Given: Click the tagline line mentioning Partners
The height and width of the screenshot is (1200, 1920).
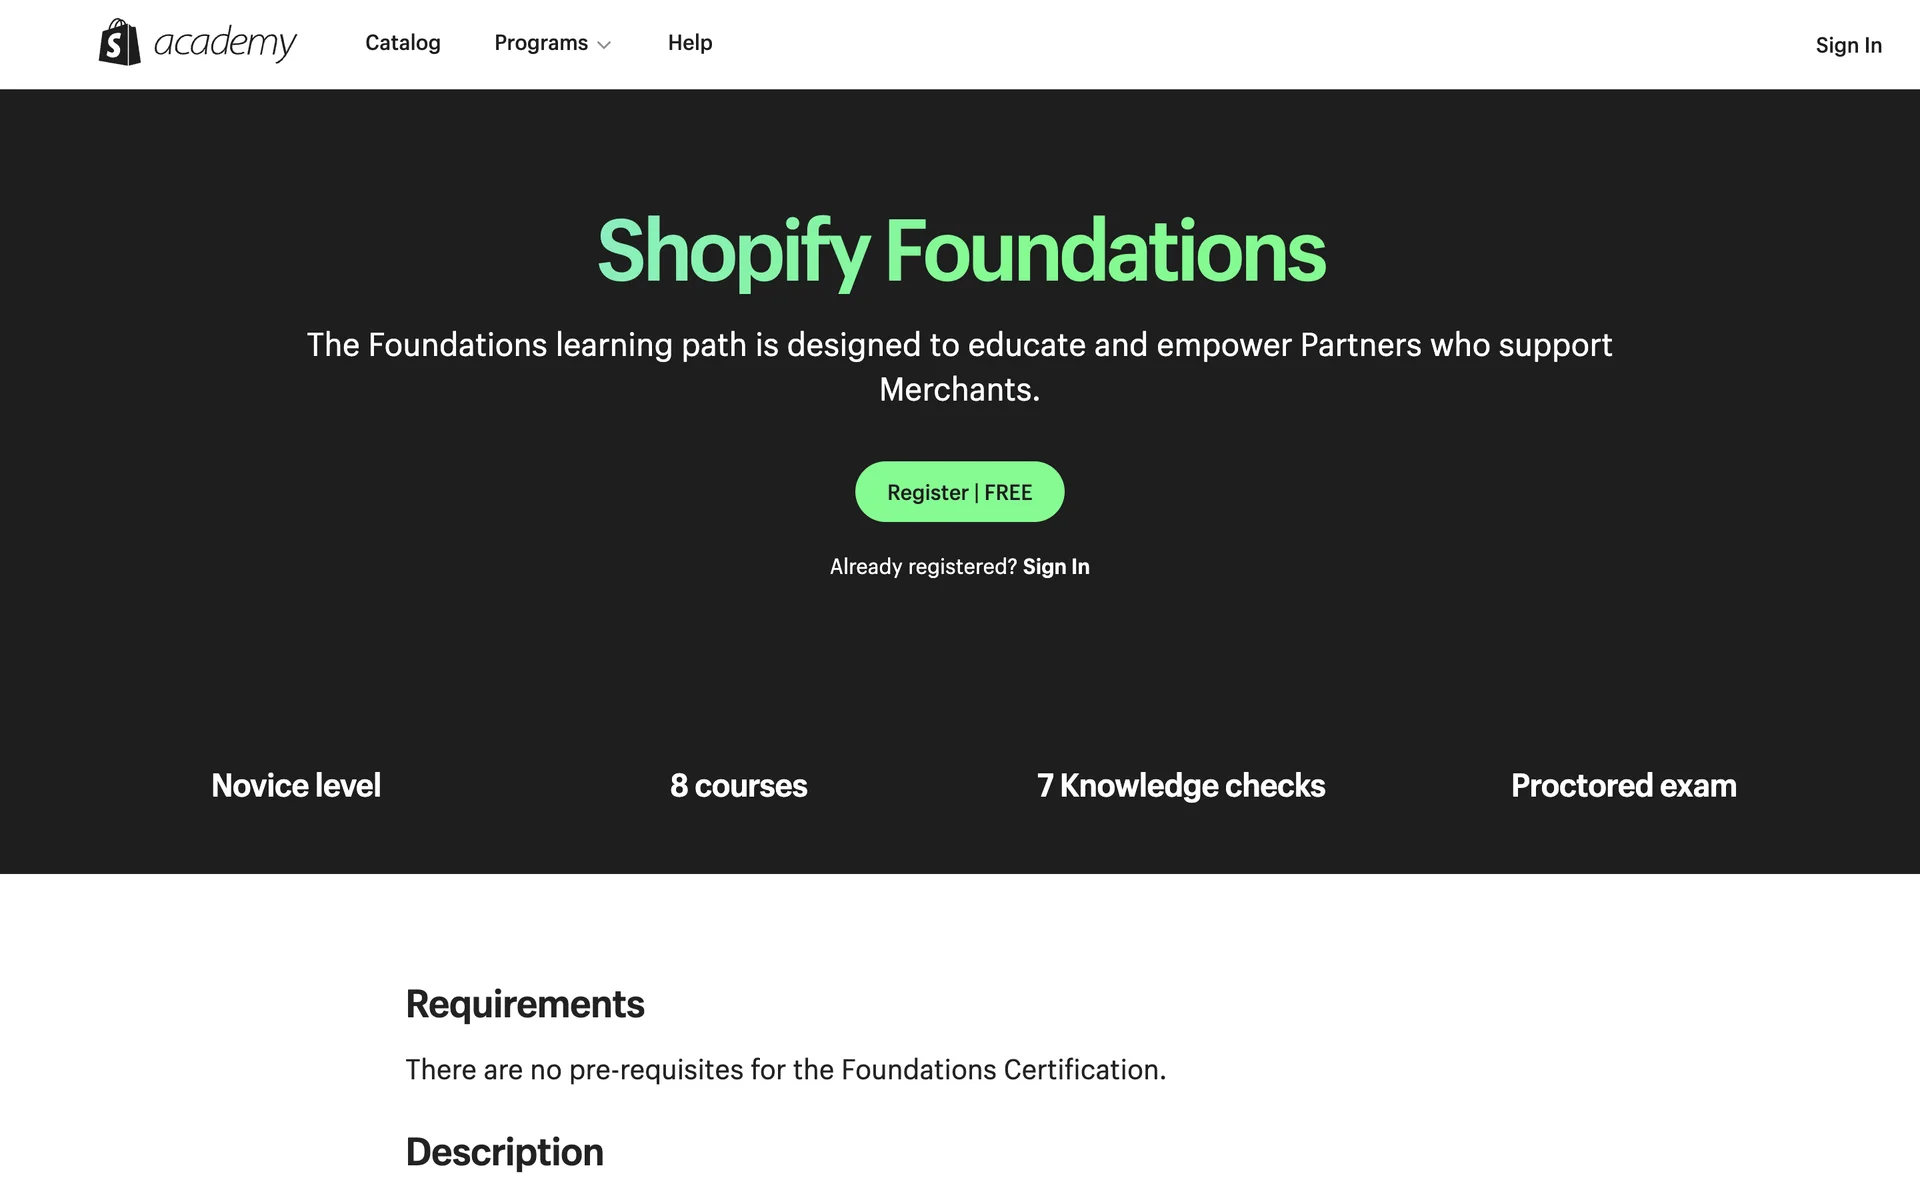Looking at the screenshot, I should click(959, 345).
